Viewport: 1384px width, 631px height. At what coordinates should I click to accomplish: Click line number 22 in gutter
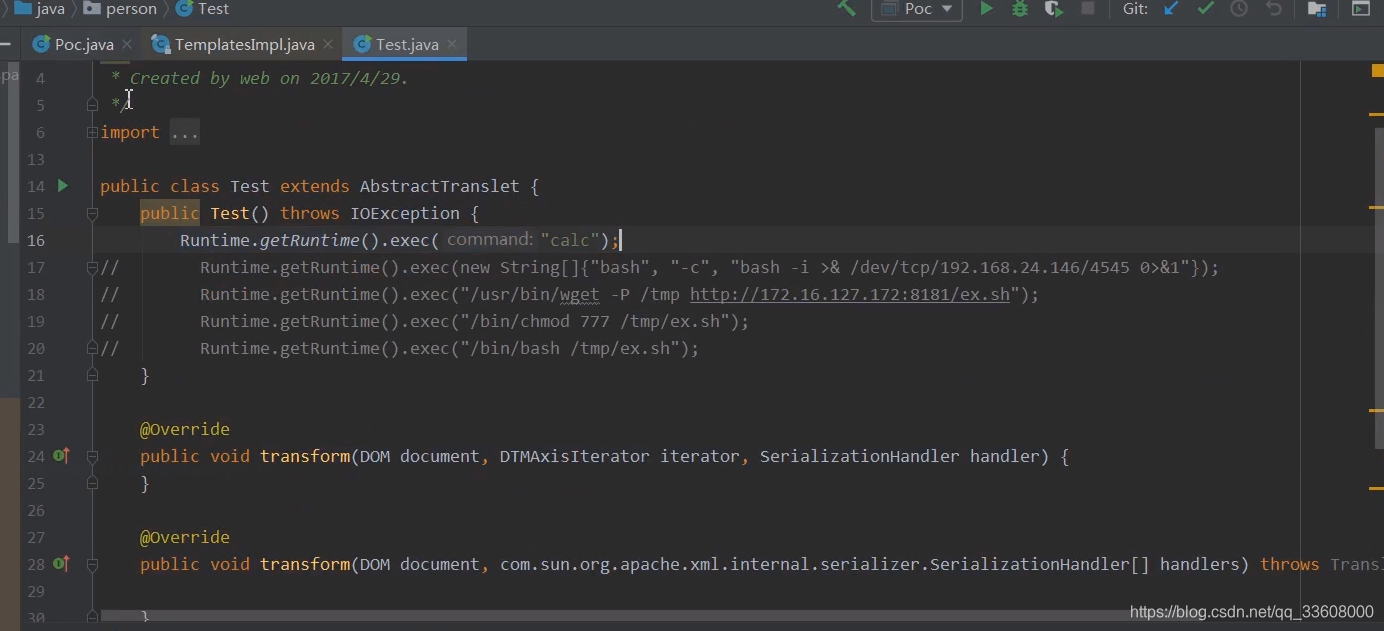click(x=36, y=402)
